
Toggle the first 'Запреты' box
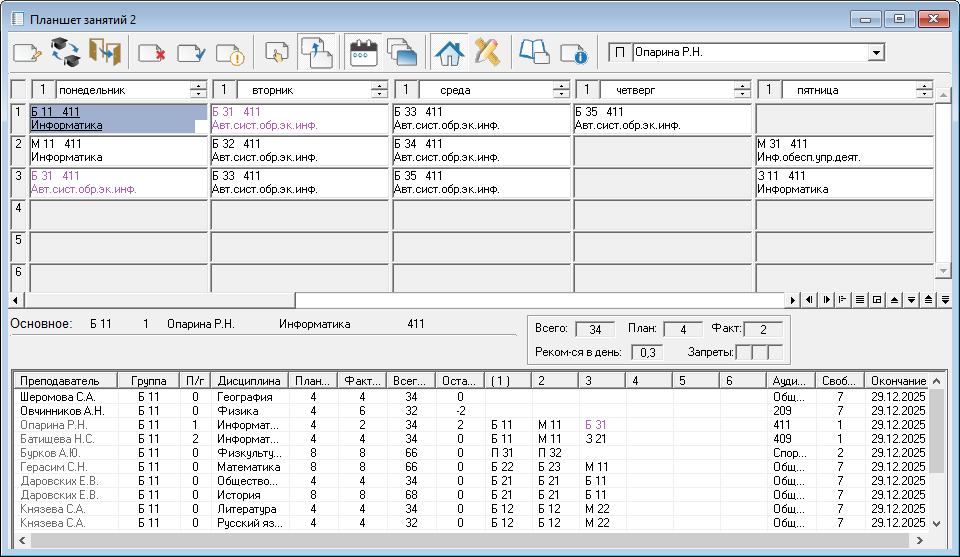pyautogui.click(x=743, y=352)
